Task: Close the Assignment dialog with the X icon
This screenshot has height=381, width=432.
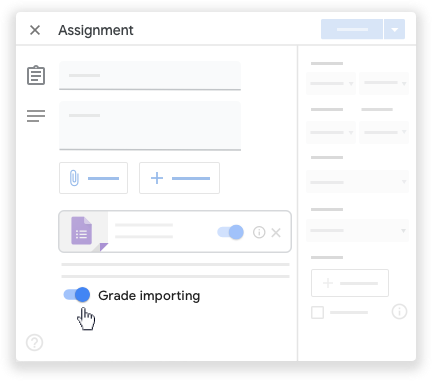Action: click(35, 30)
